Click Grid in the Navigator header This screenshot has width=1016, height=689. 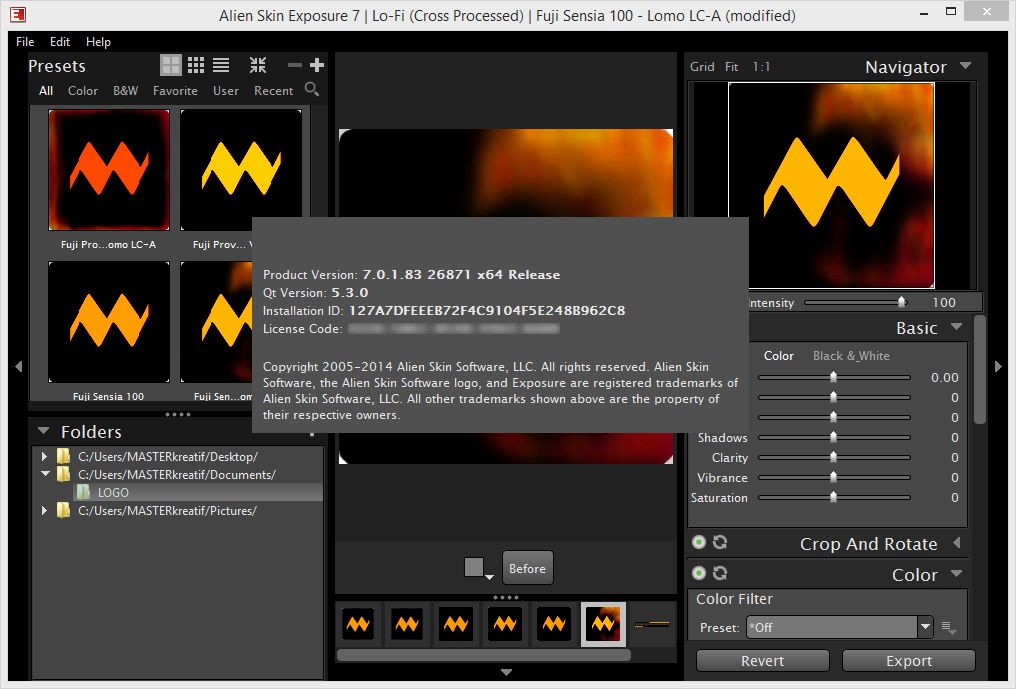tap(702, 67)
